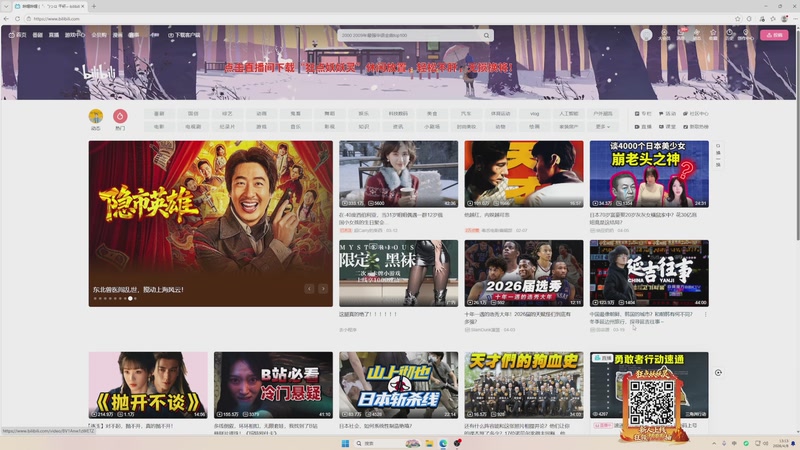
Task: Open the 创作中心 lightbulb icon in header
Action: [745, 35]
